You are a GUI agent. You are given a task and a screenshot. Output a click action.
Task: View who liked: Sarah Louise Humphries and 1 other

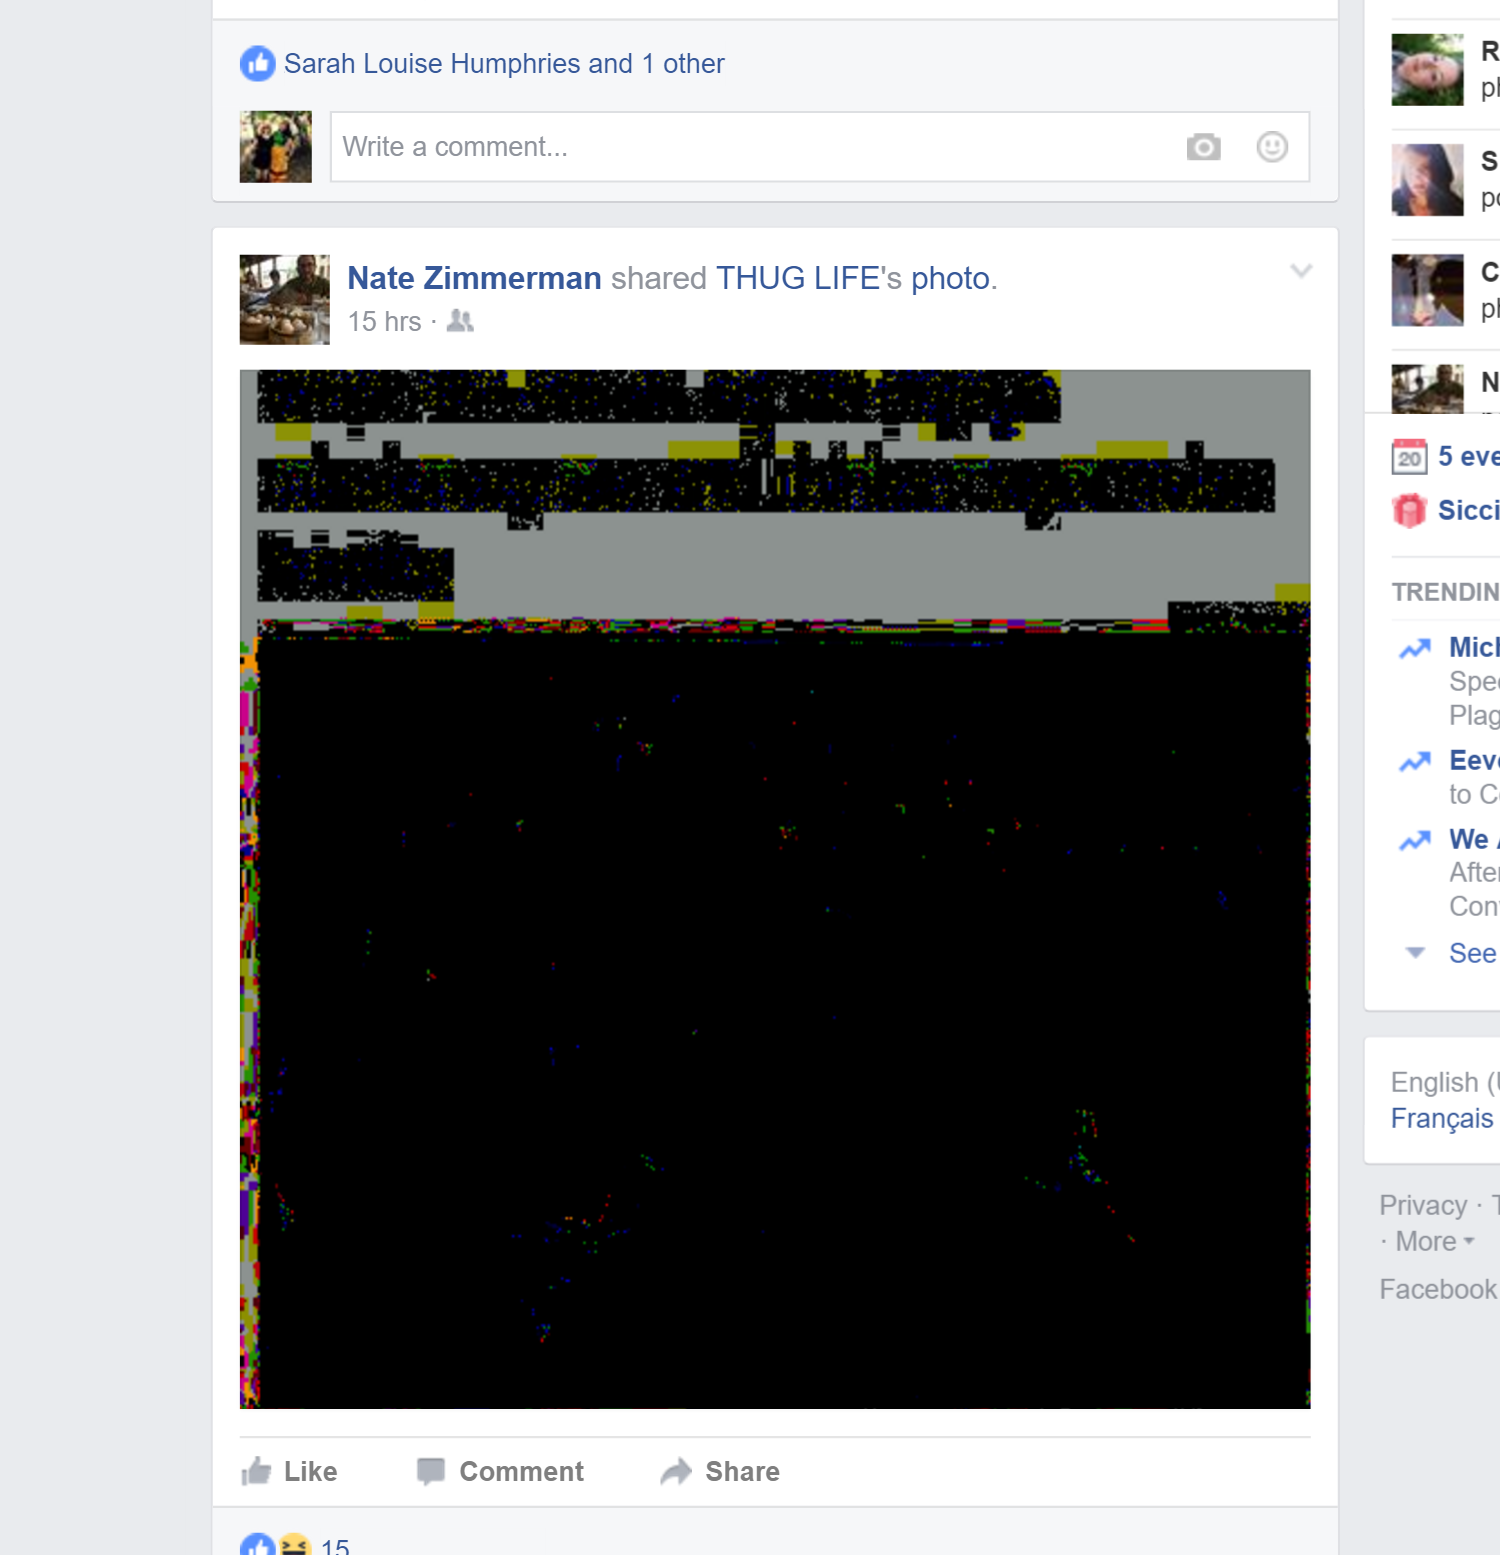pyautogui.click(x=504, y=63)
